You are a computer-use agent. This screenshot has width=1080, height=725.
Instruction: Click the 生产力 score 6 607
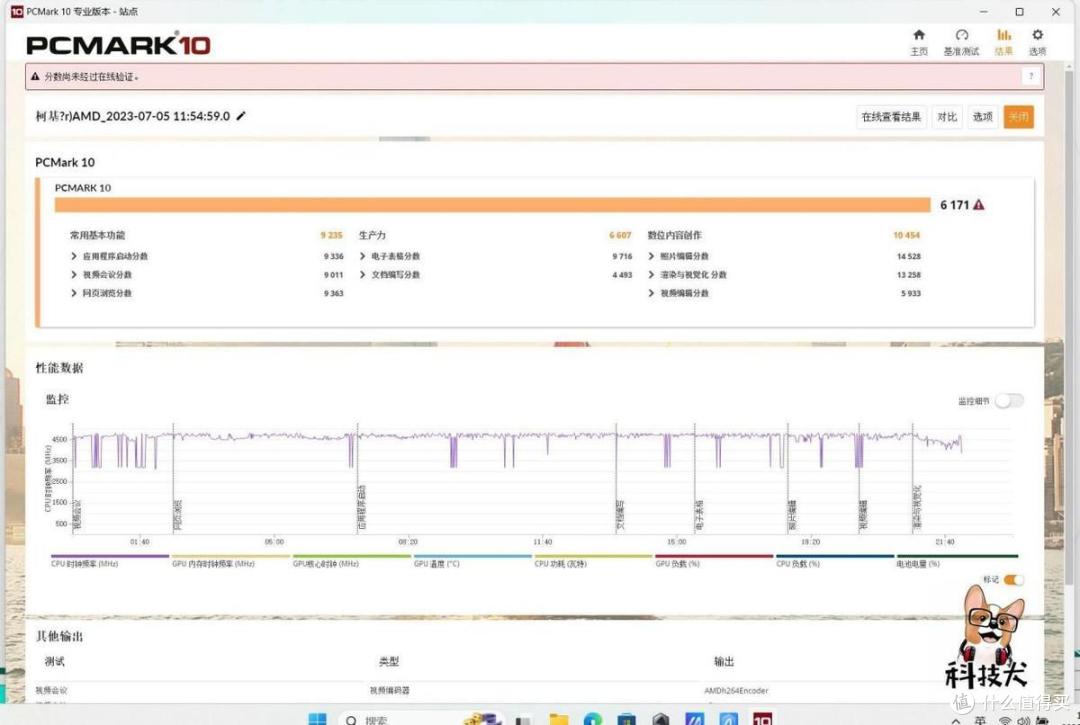point(620,235)
